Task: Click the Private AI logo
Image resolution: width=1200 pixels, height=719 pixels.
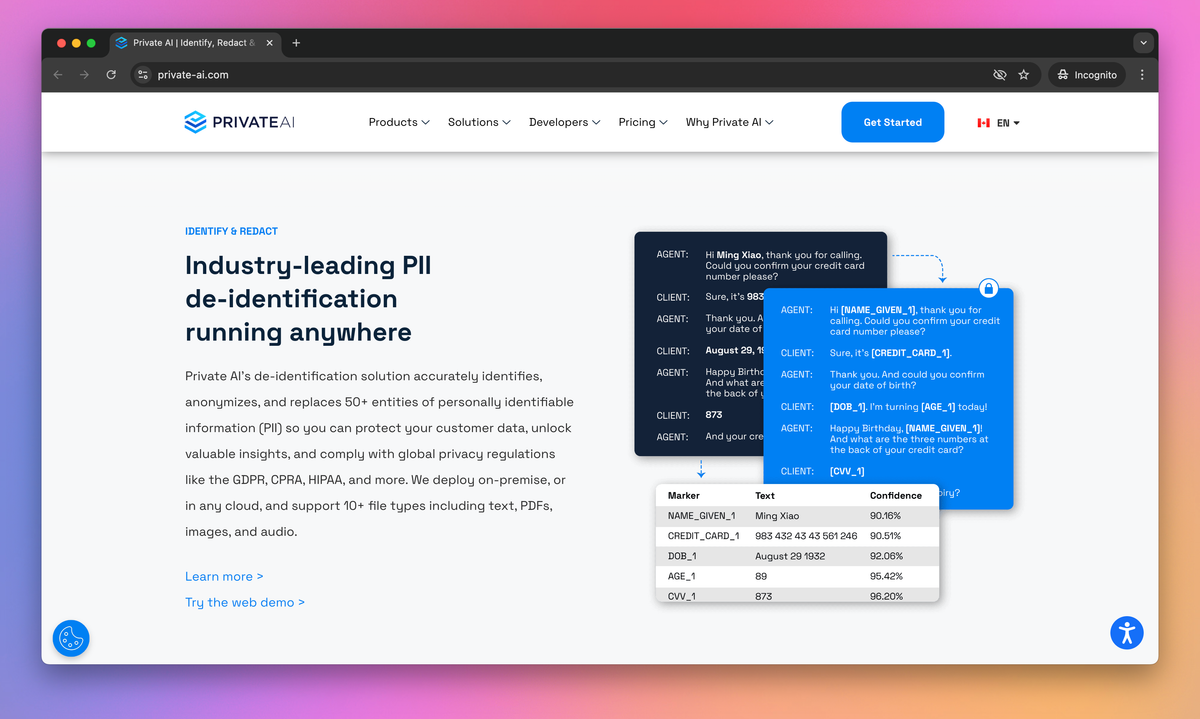Action: click(239, 122)
